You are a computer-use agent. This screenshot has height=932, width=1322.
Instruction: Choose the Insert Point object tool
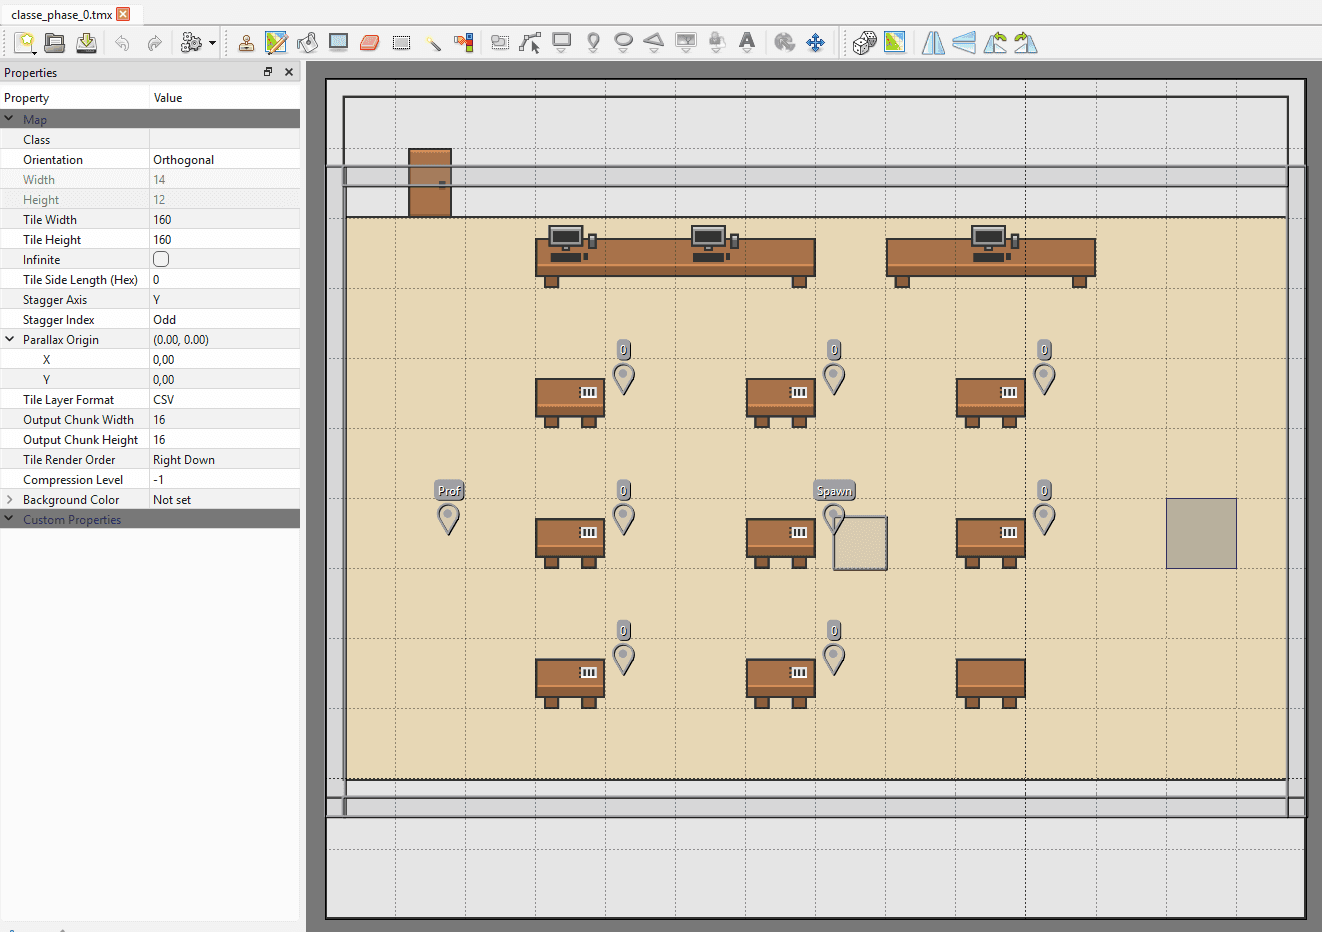click(593, 43)
